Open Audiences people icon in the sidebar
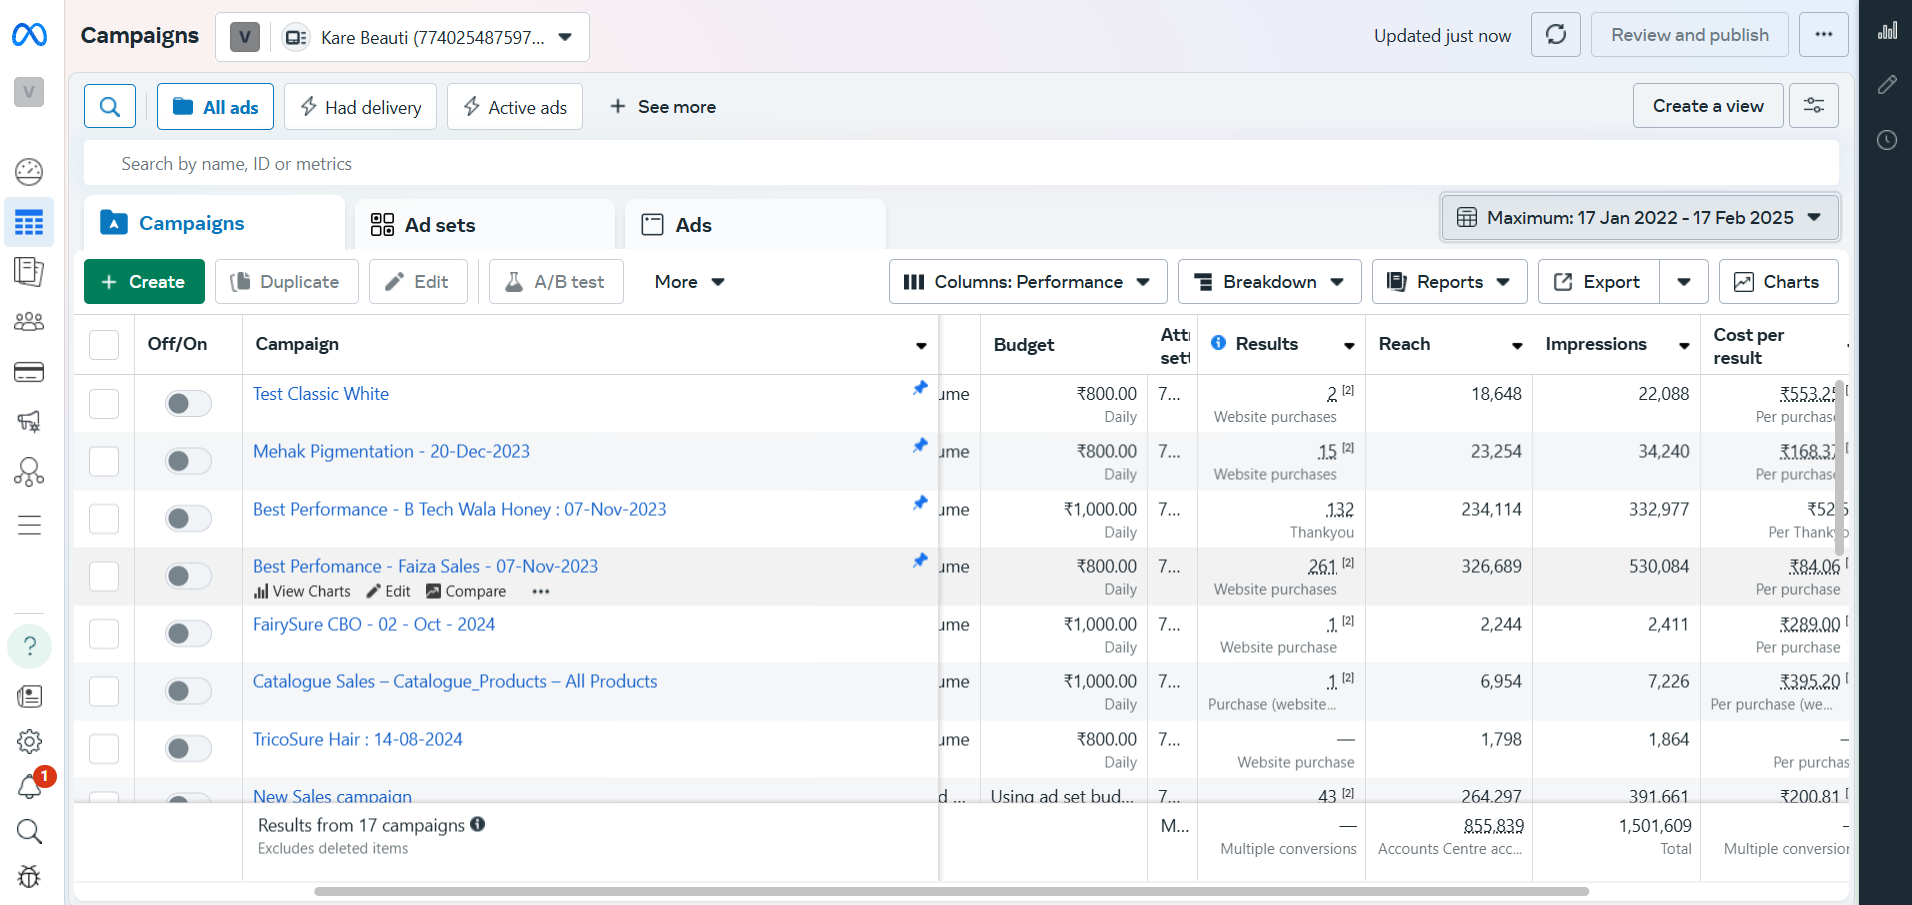 [x=29, y=322]
